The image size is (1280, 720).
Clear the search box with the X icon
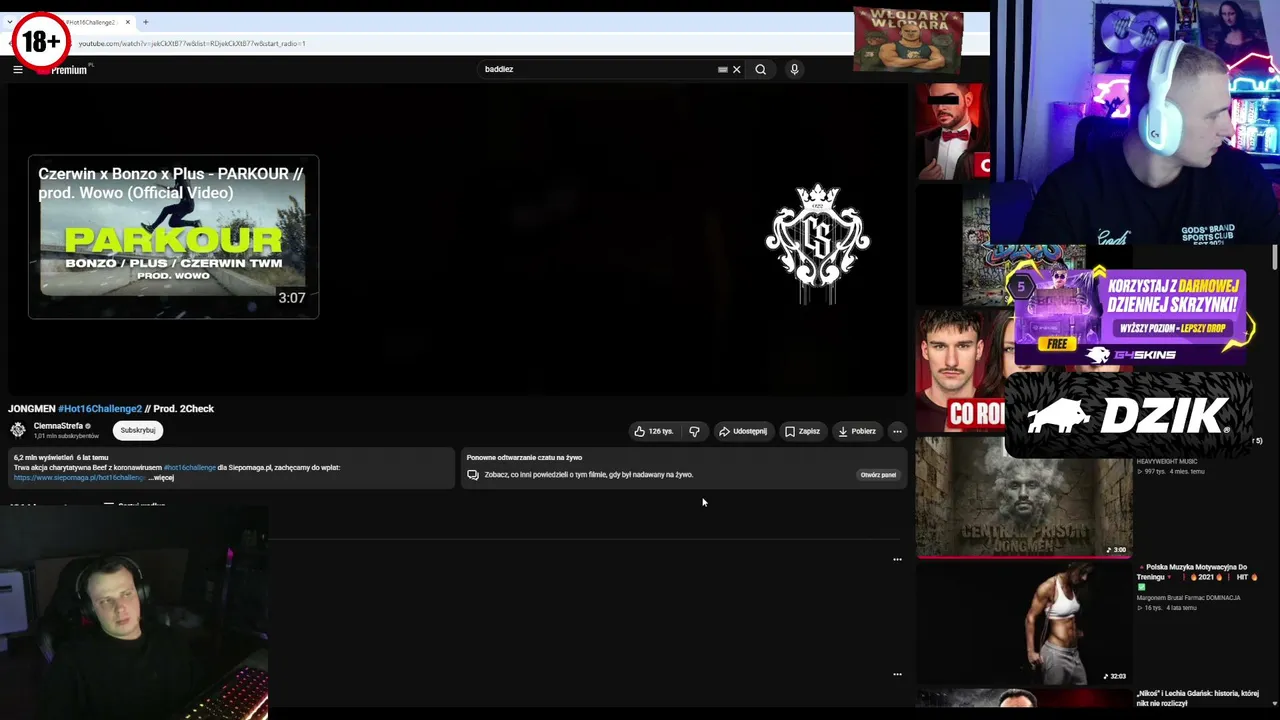click(x=737, y=69)
